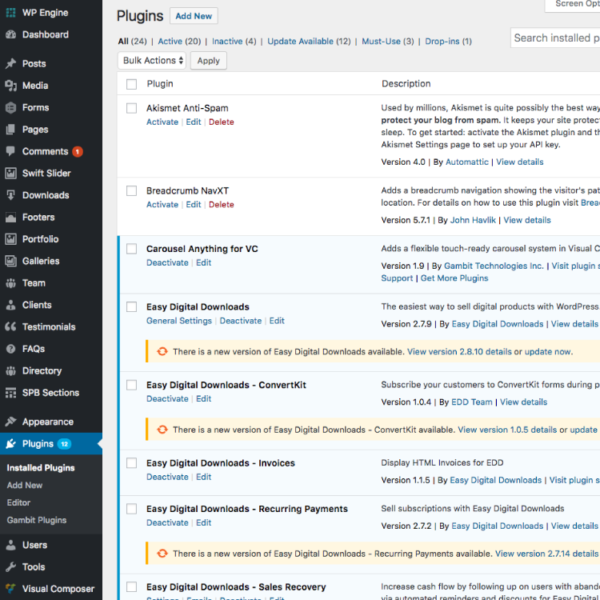Click the Pages icon in sidebar
This screenshot has width=600, height=600.
pyautogui.click(x=11, y=129)
